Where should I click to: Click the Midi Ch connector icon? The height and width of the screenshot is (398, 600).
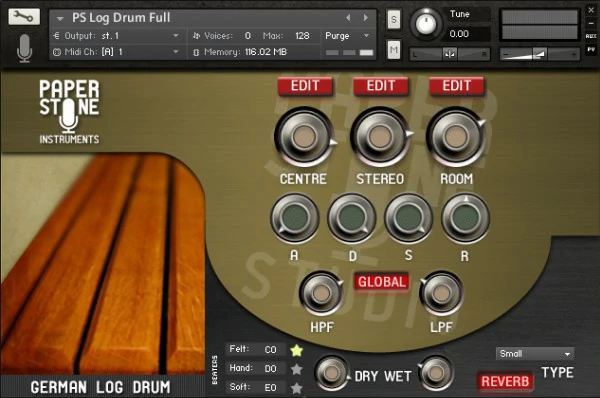tap(57, 52)
